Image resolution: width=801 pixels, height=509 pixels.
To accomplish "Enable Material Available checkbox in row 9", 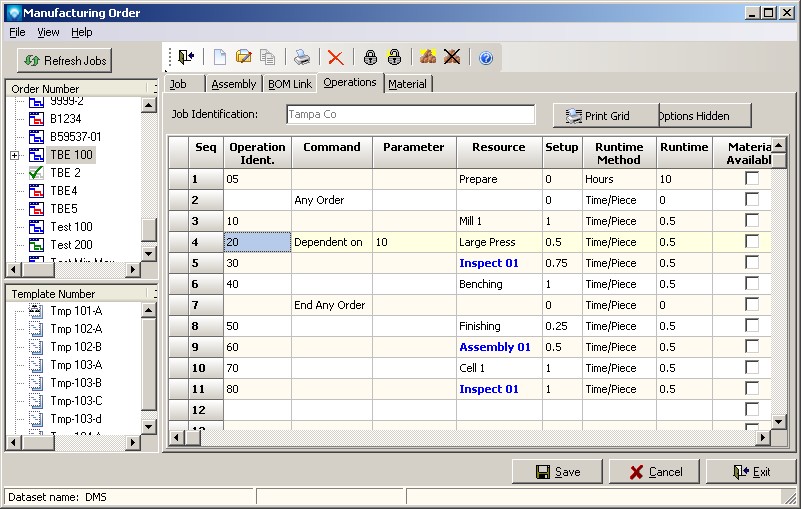I will tap(752, 347).
